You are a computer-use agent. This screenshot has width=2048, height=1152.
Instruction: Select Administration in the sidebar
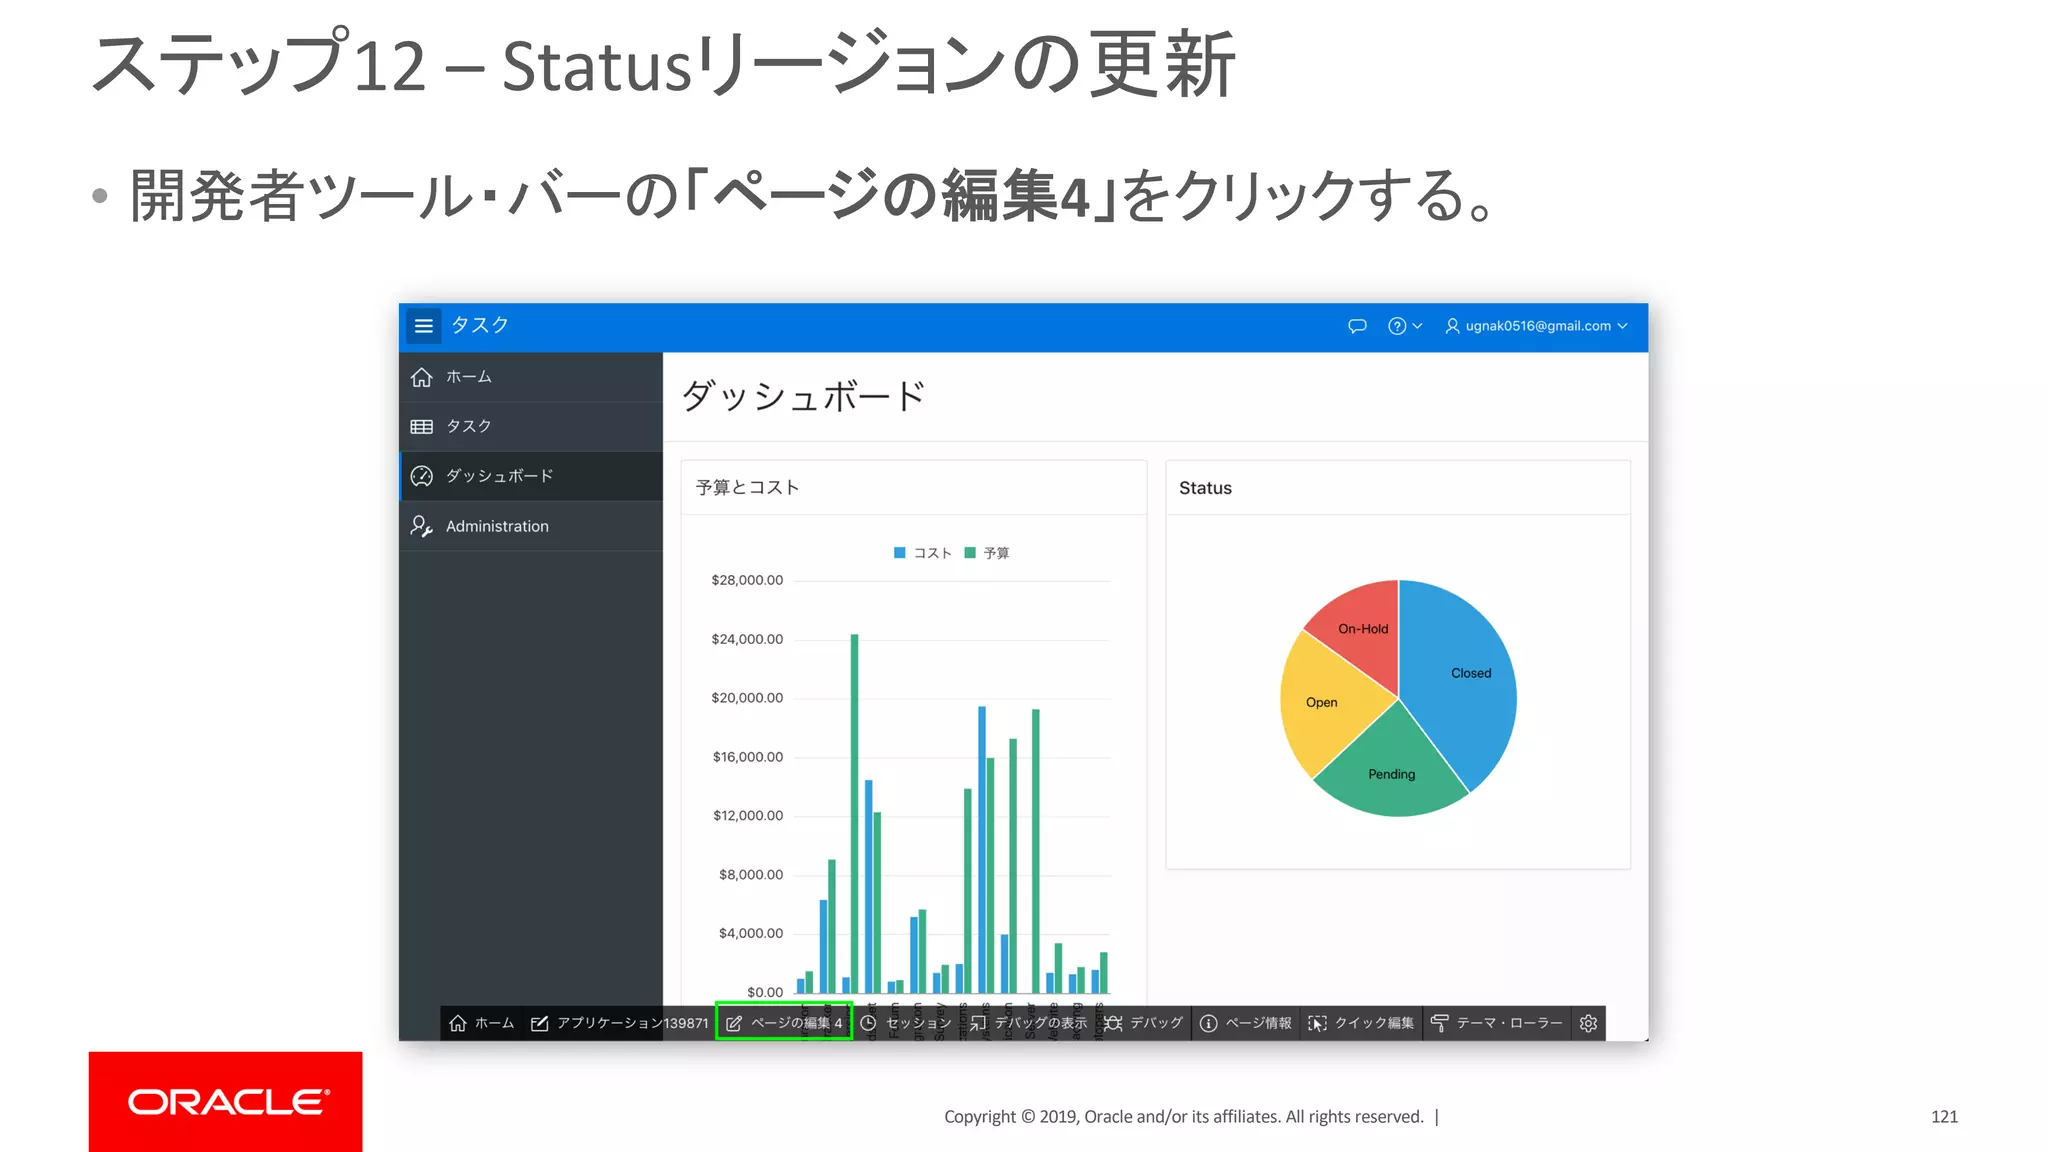click(x=530, y=526)
